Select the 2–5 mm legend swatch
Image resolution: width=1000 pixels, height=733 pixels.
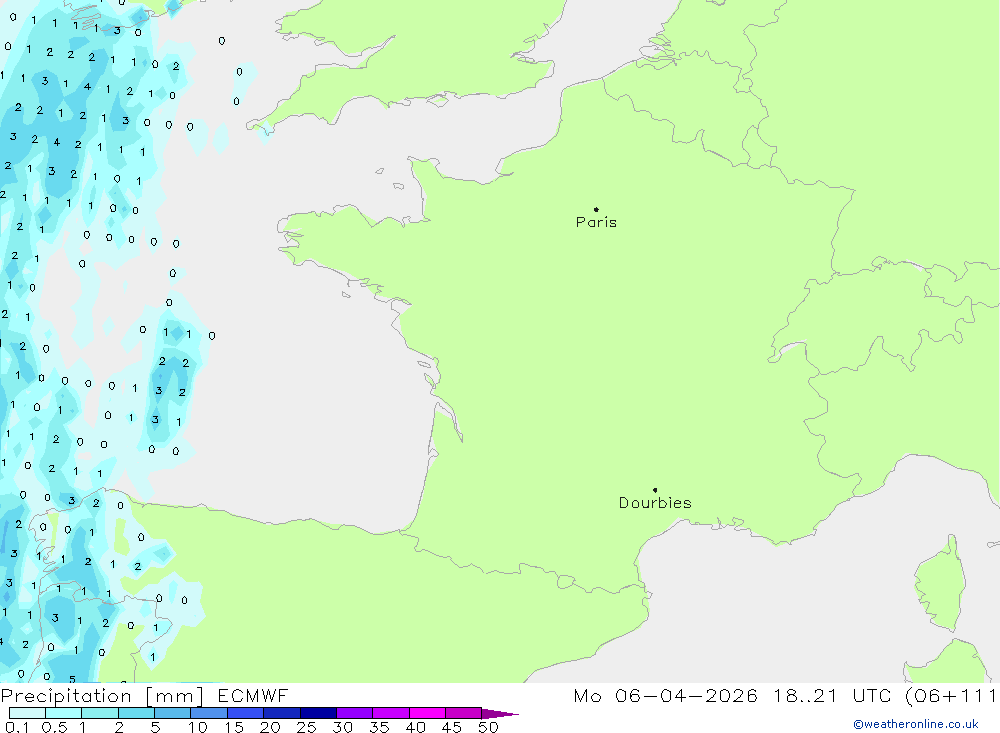point(136,713)
